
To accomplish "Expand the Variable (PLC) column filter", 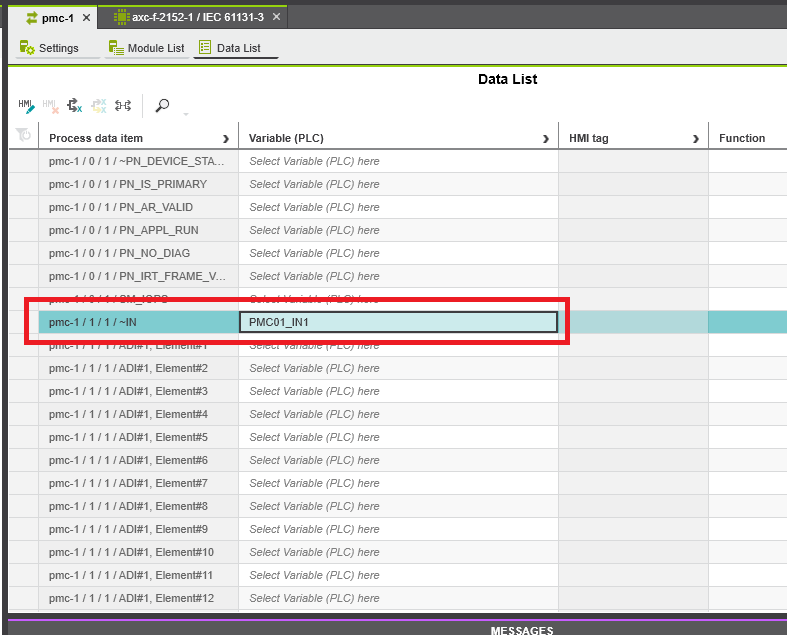I will 545,139.
